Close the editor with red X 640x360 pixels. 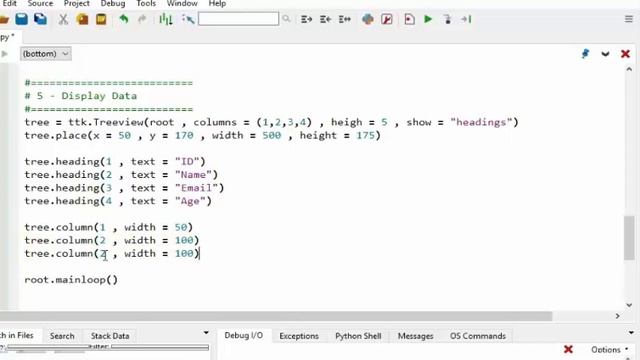[625, 54]
